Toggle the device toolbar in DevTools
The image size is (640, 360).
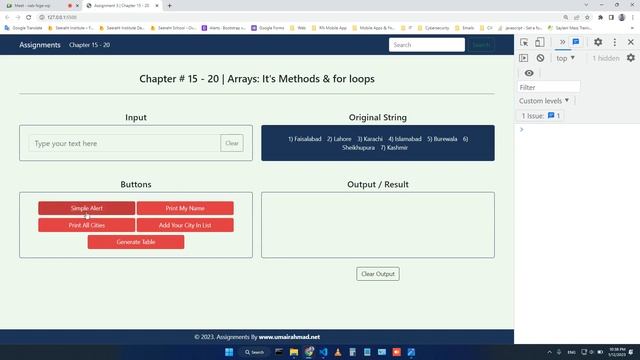(x=540, y=42)
